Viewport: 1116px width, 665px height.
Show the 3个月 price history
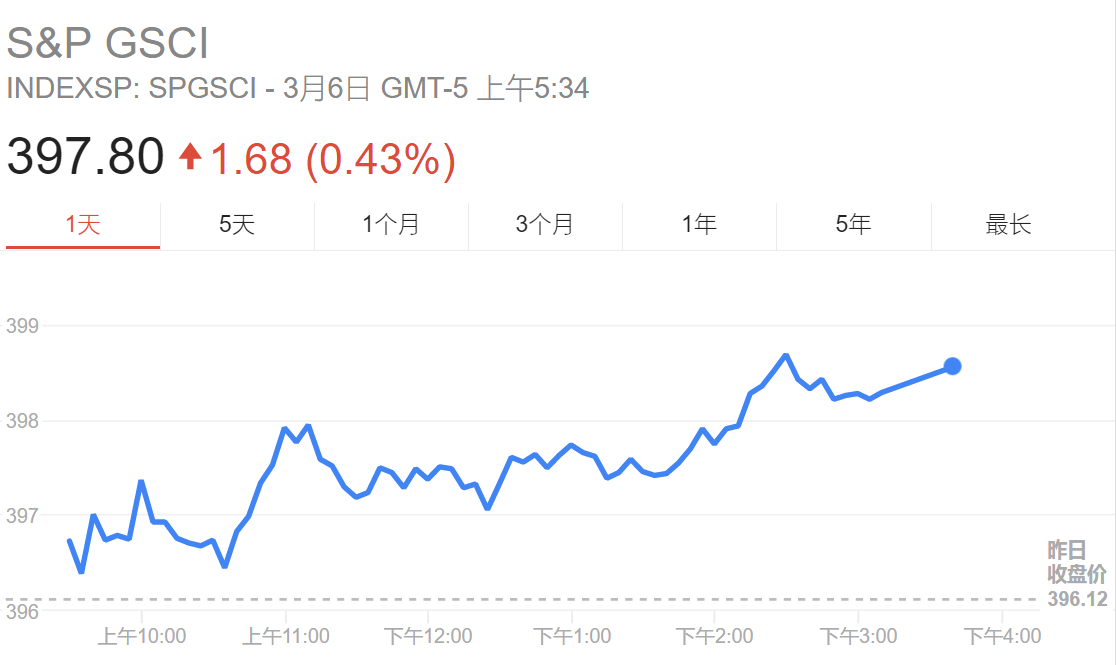tap(545, 225)
